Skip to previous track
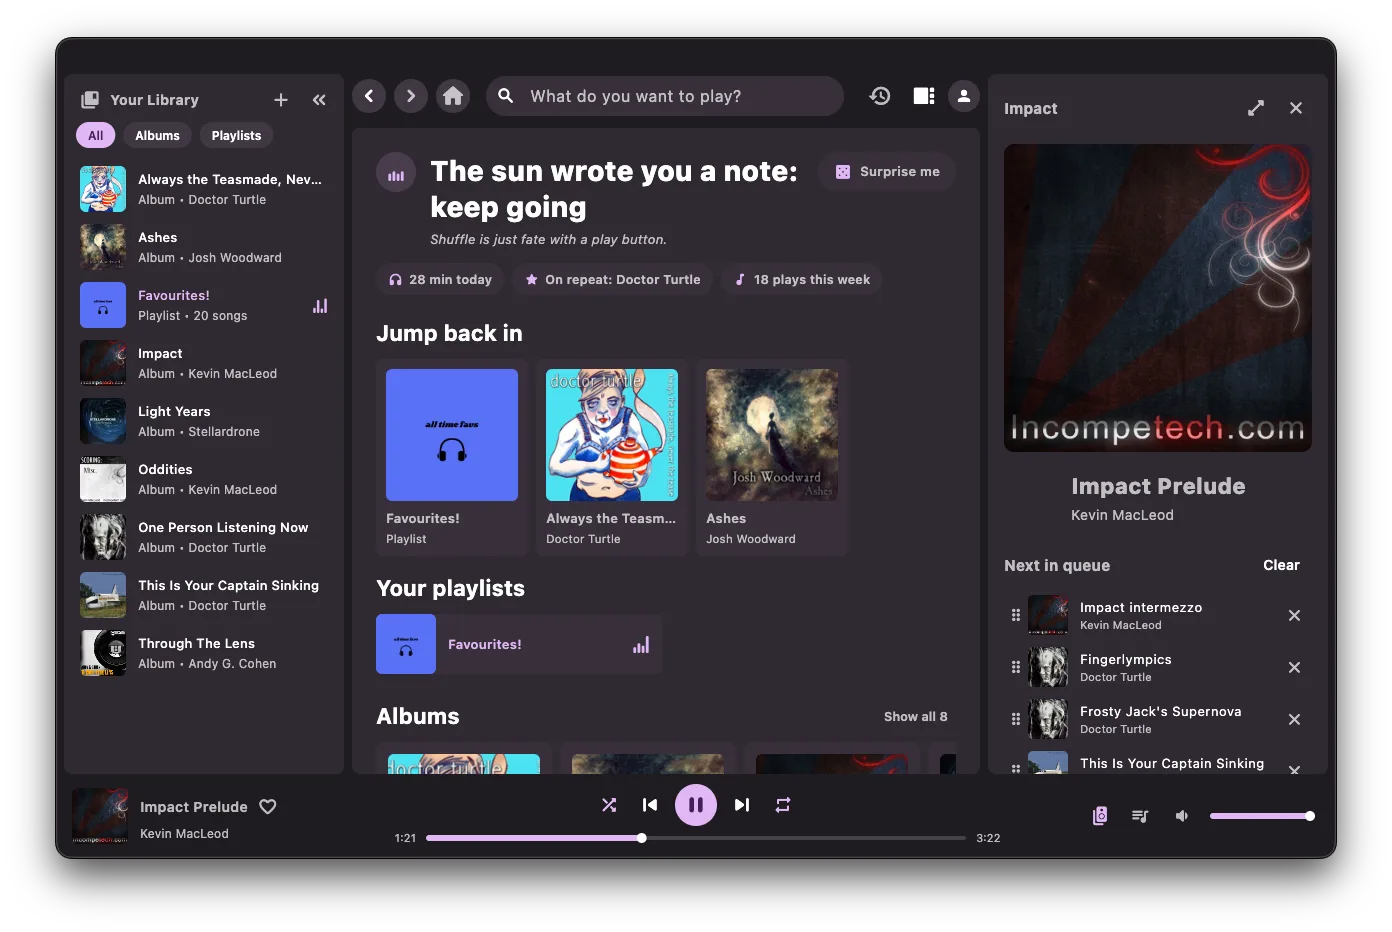The image size is (1392, 932). click(650, 805)
